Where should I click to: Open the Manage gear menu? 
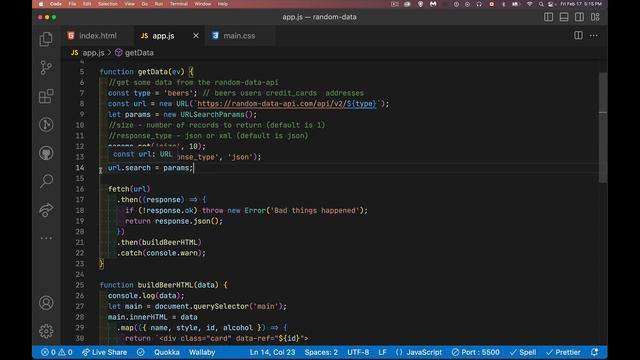pyautogui.click(x=46, y=331)
